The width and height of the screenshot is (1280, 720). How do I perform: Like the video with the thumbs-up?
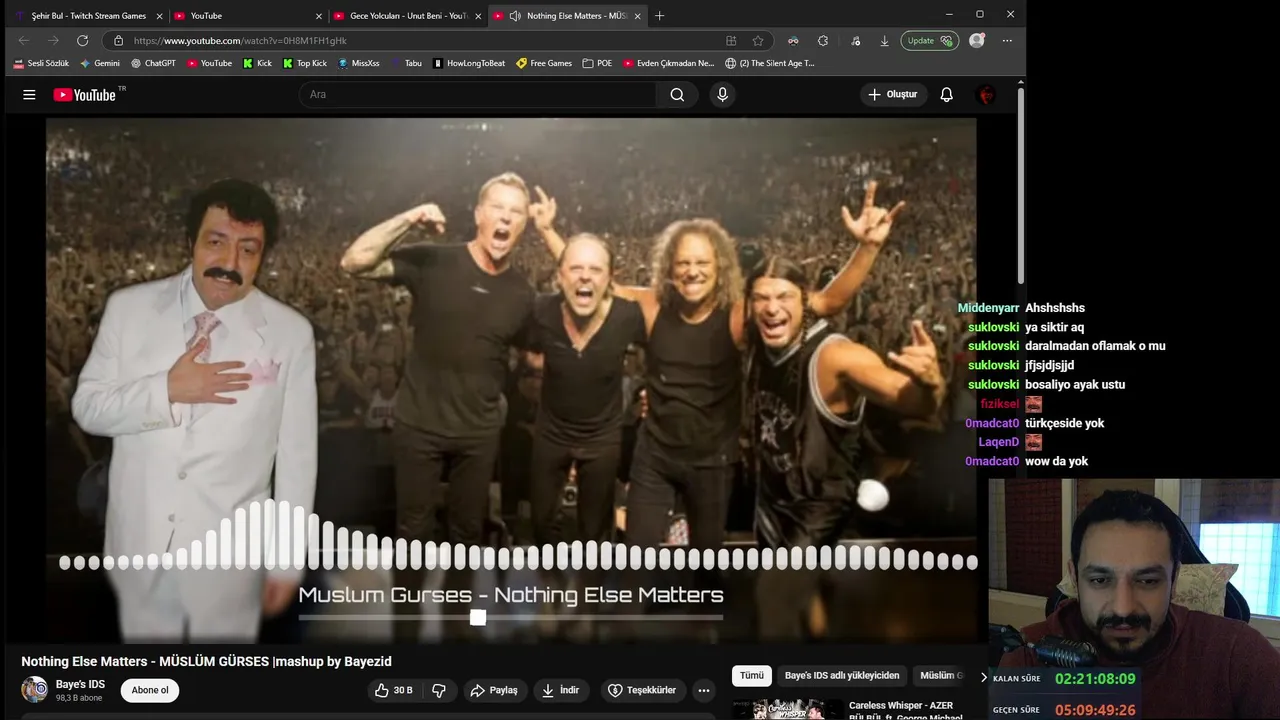394,690
